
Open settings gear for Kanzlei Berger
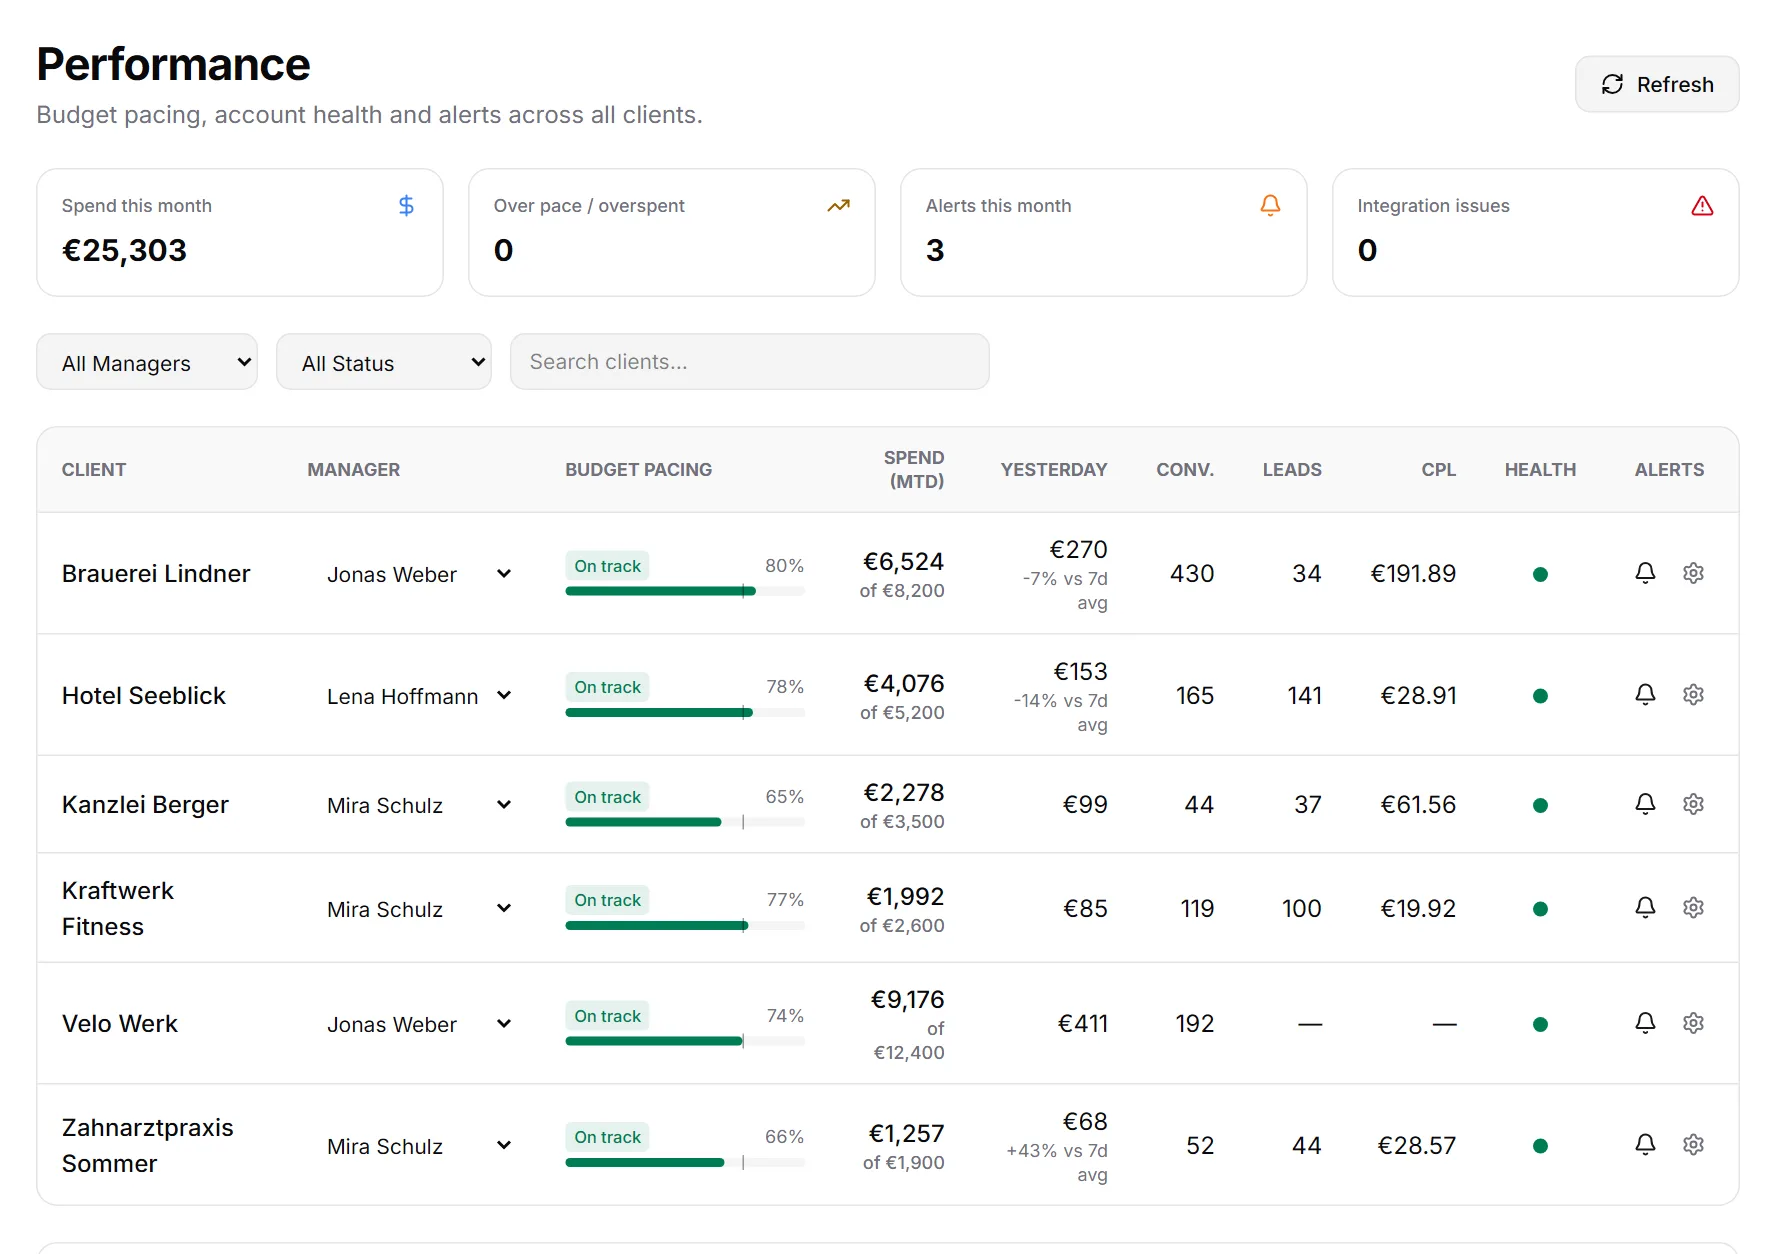(x=1693, y=804)
